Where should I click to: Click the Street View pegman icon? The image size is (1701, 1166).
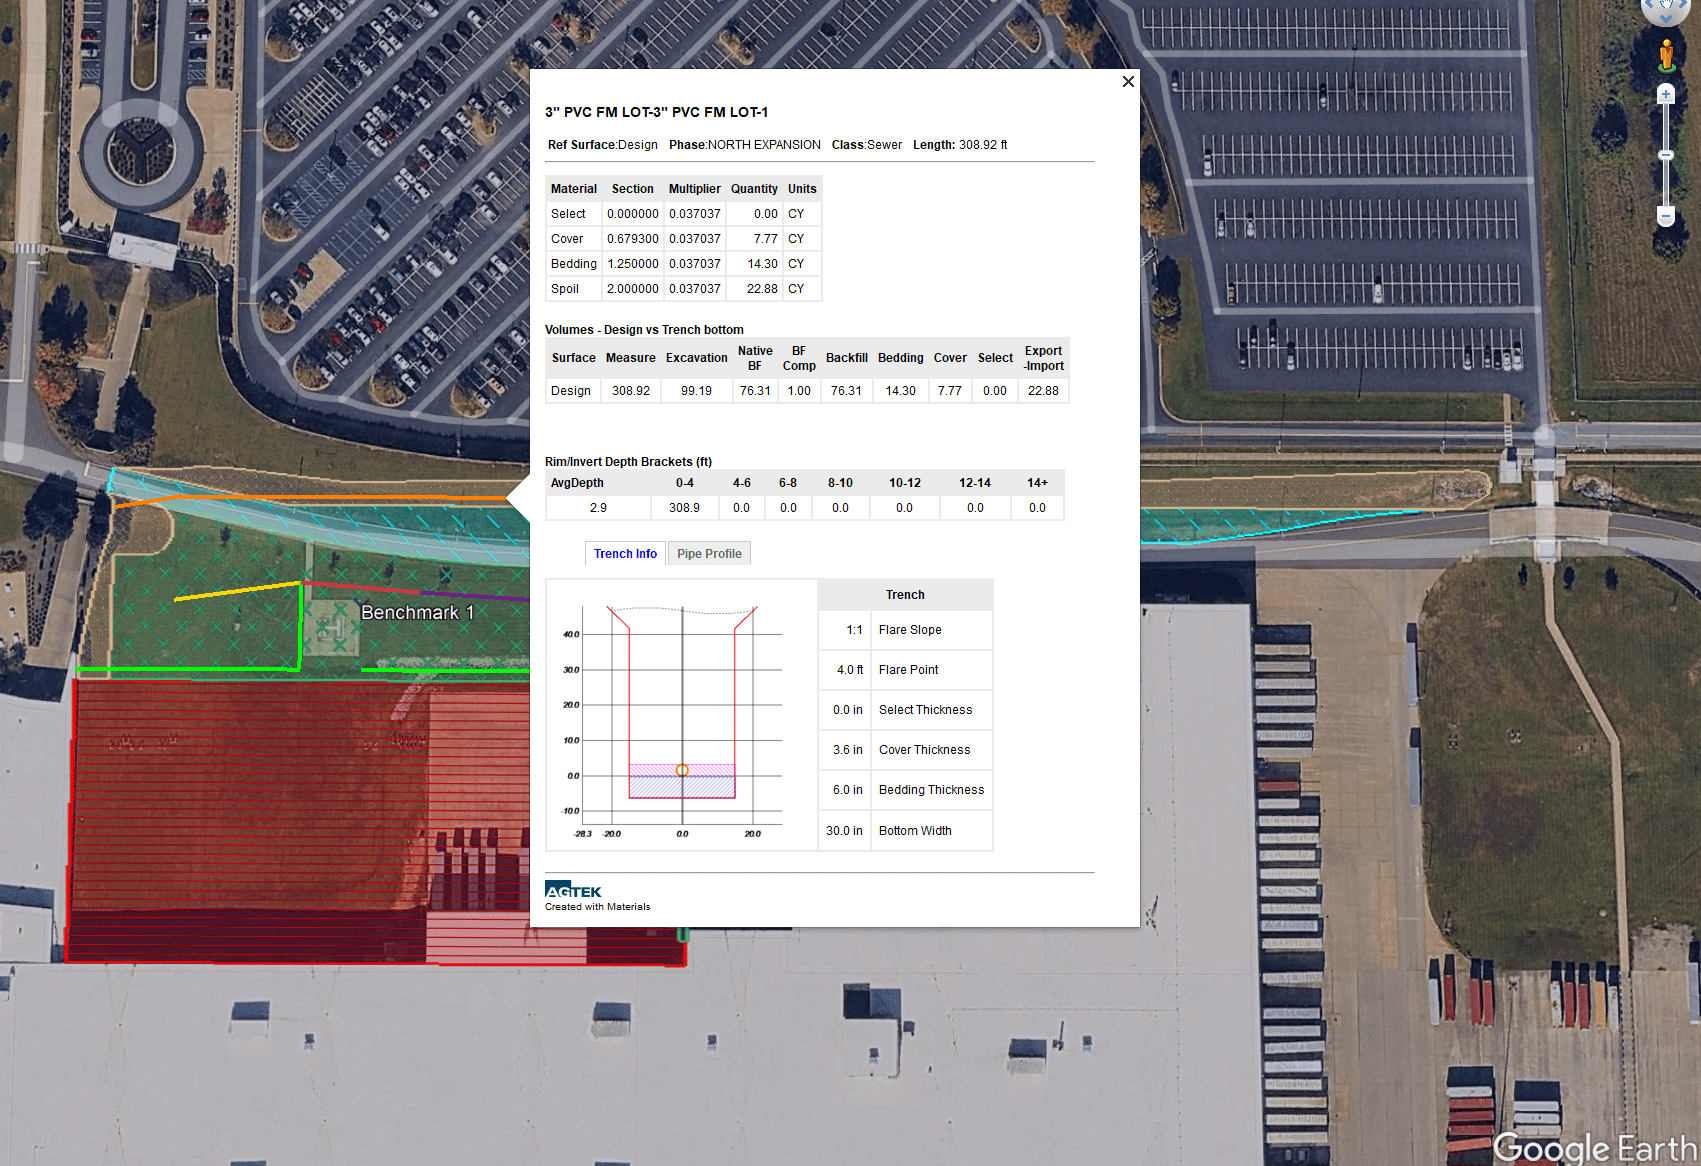(x=1666, y=56)
